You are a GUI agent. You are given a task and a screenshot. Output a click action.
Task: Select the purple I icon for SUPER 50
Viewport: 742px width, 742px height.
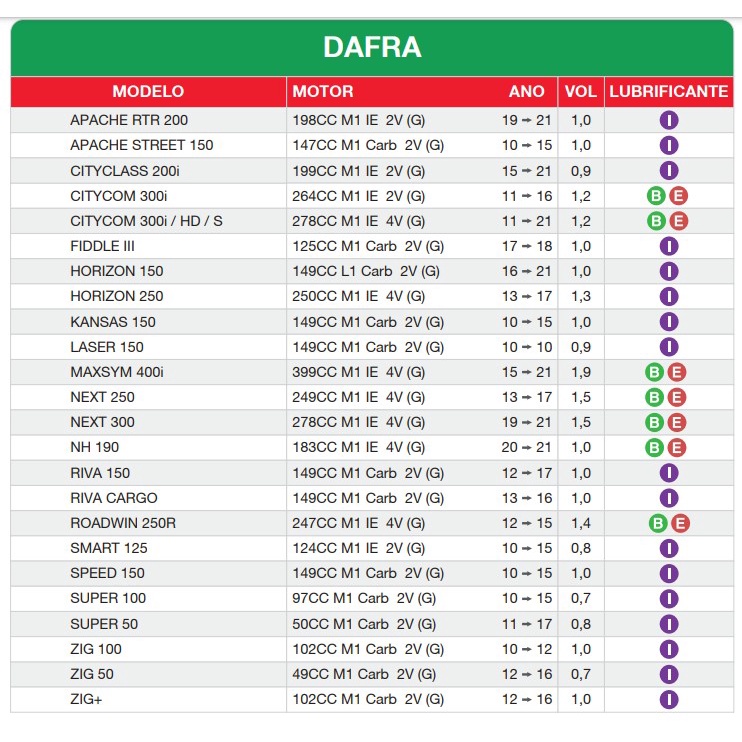(669, 624)
